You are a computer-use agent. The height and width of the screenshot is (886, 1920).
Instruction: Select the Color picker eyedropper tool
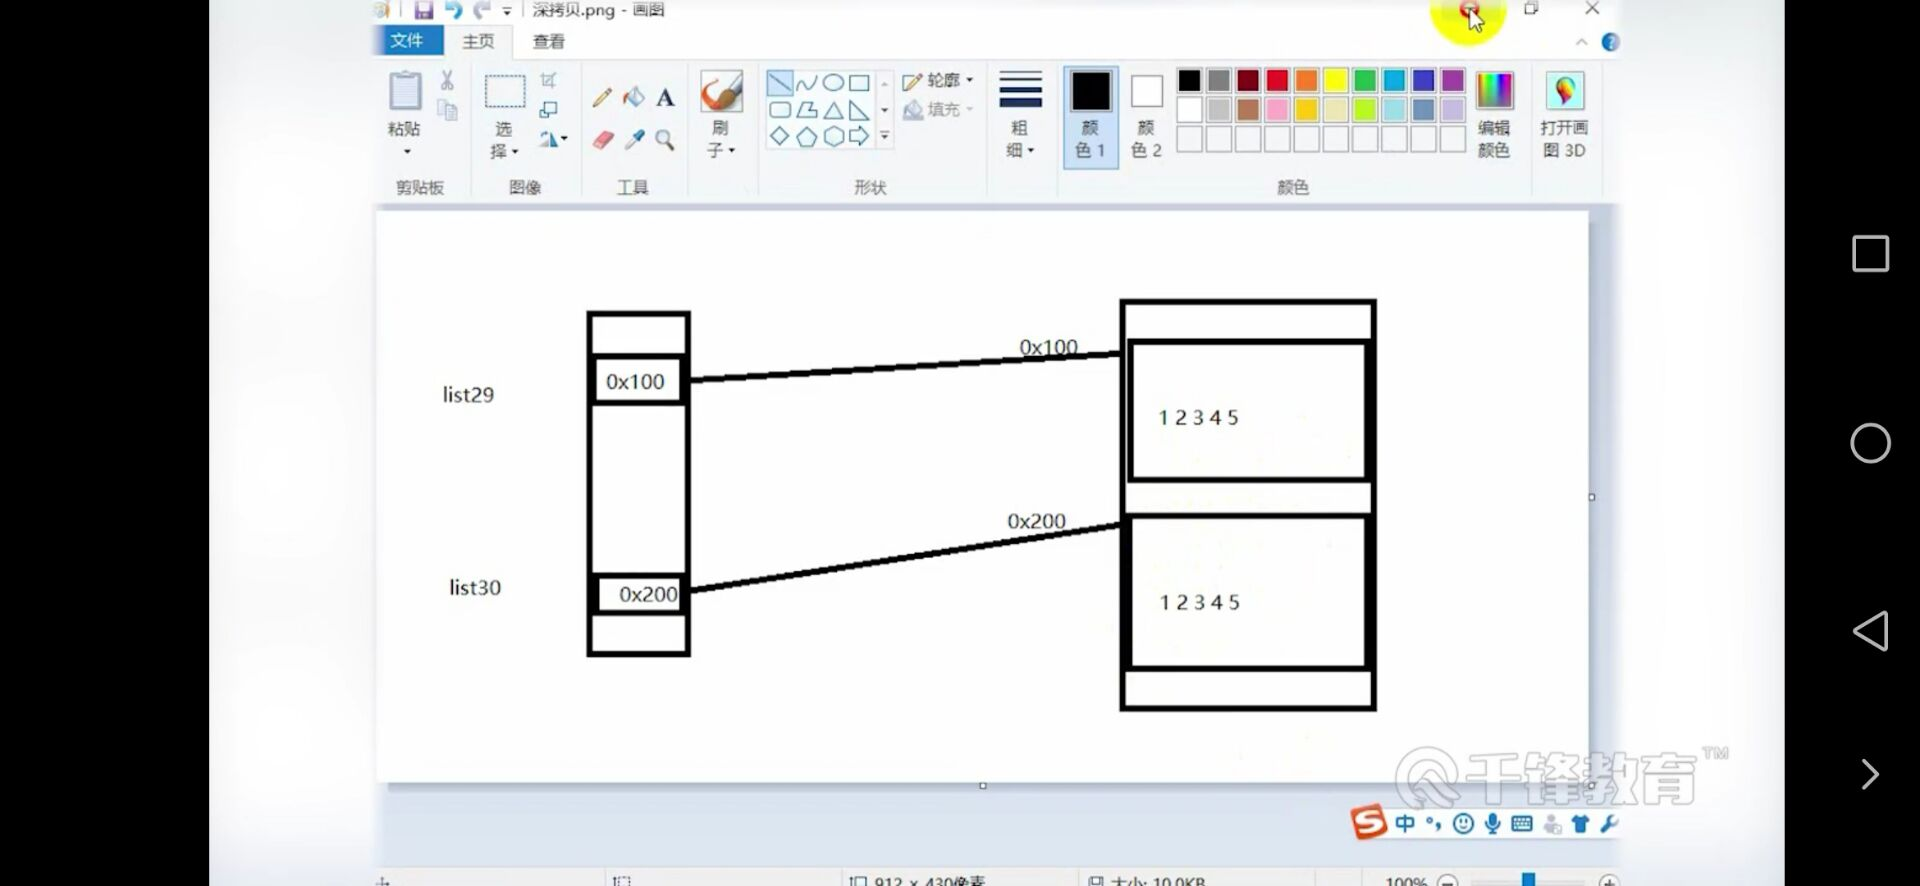point(634,139)
